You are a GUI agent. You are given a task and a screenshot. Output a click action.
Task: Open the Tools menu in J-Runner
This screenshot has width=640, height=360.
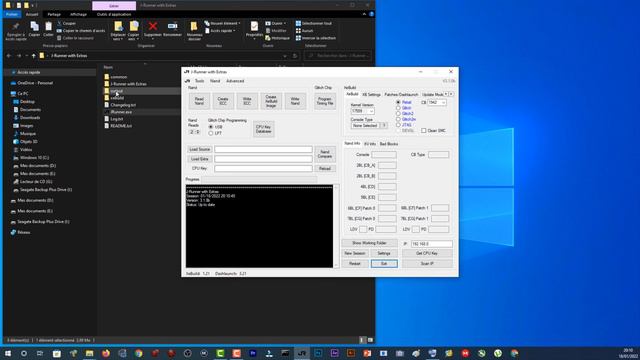pyautogui.click(x=199, y=81)
